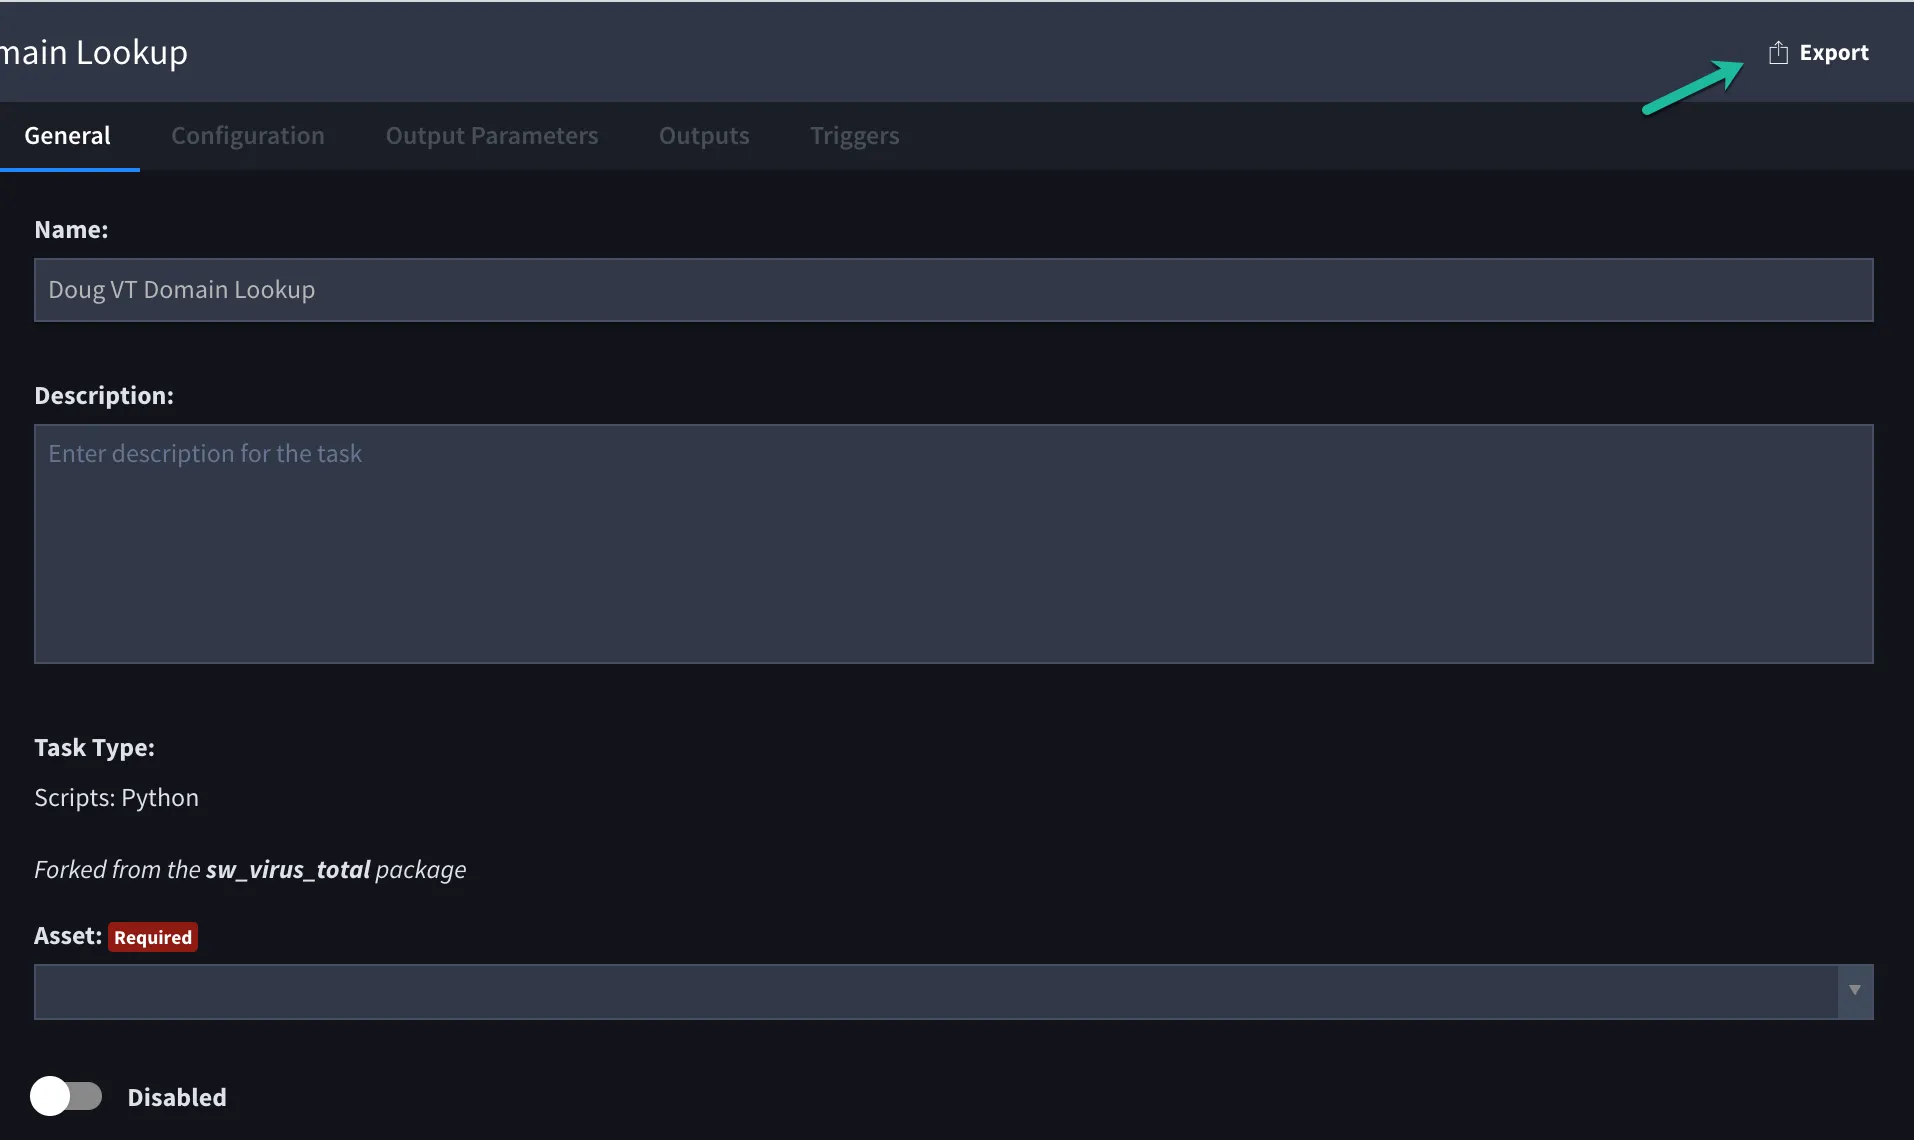Open the Triggers tab
This screenshot has width=1914, height=1140.
click(x=854, y=135)
